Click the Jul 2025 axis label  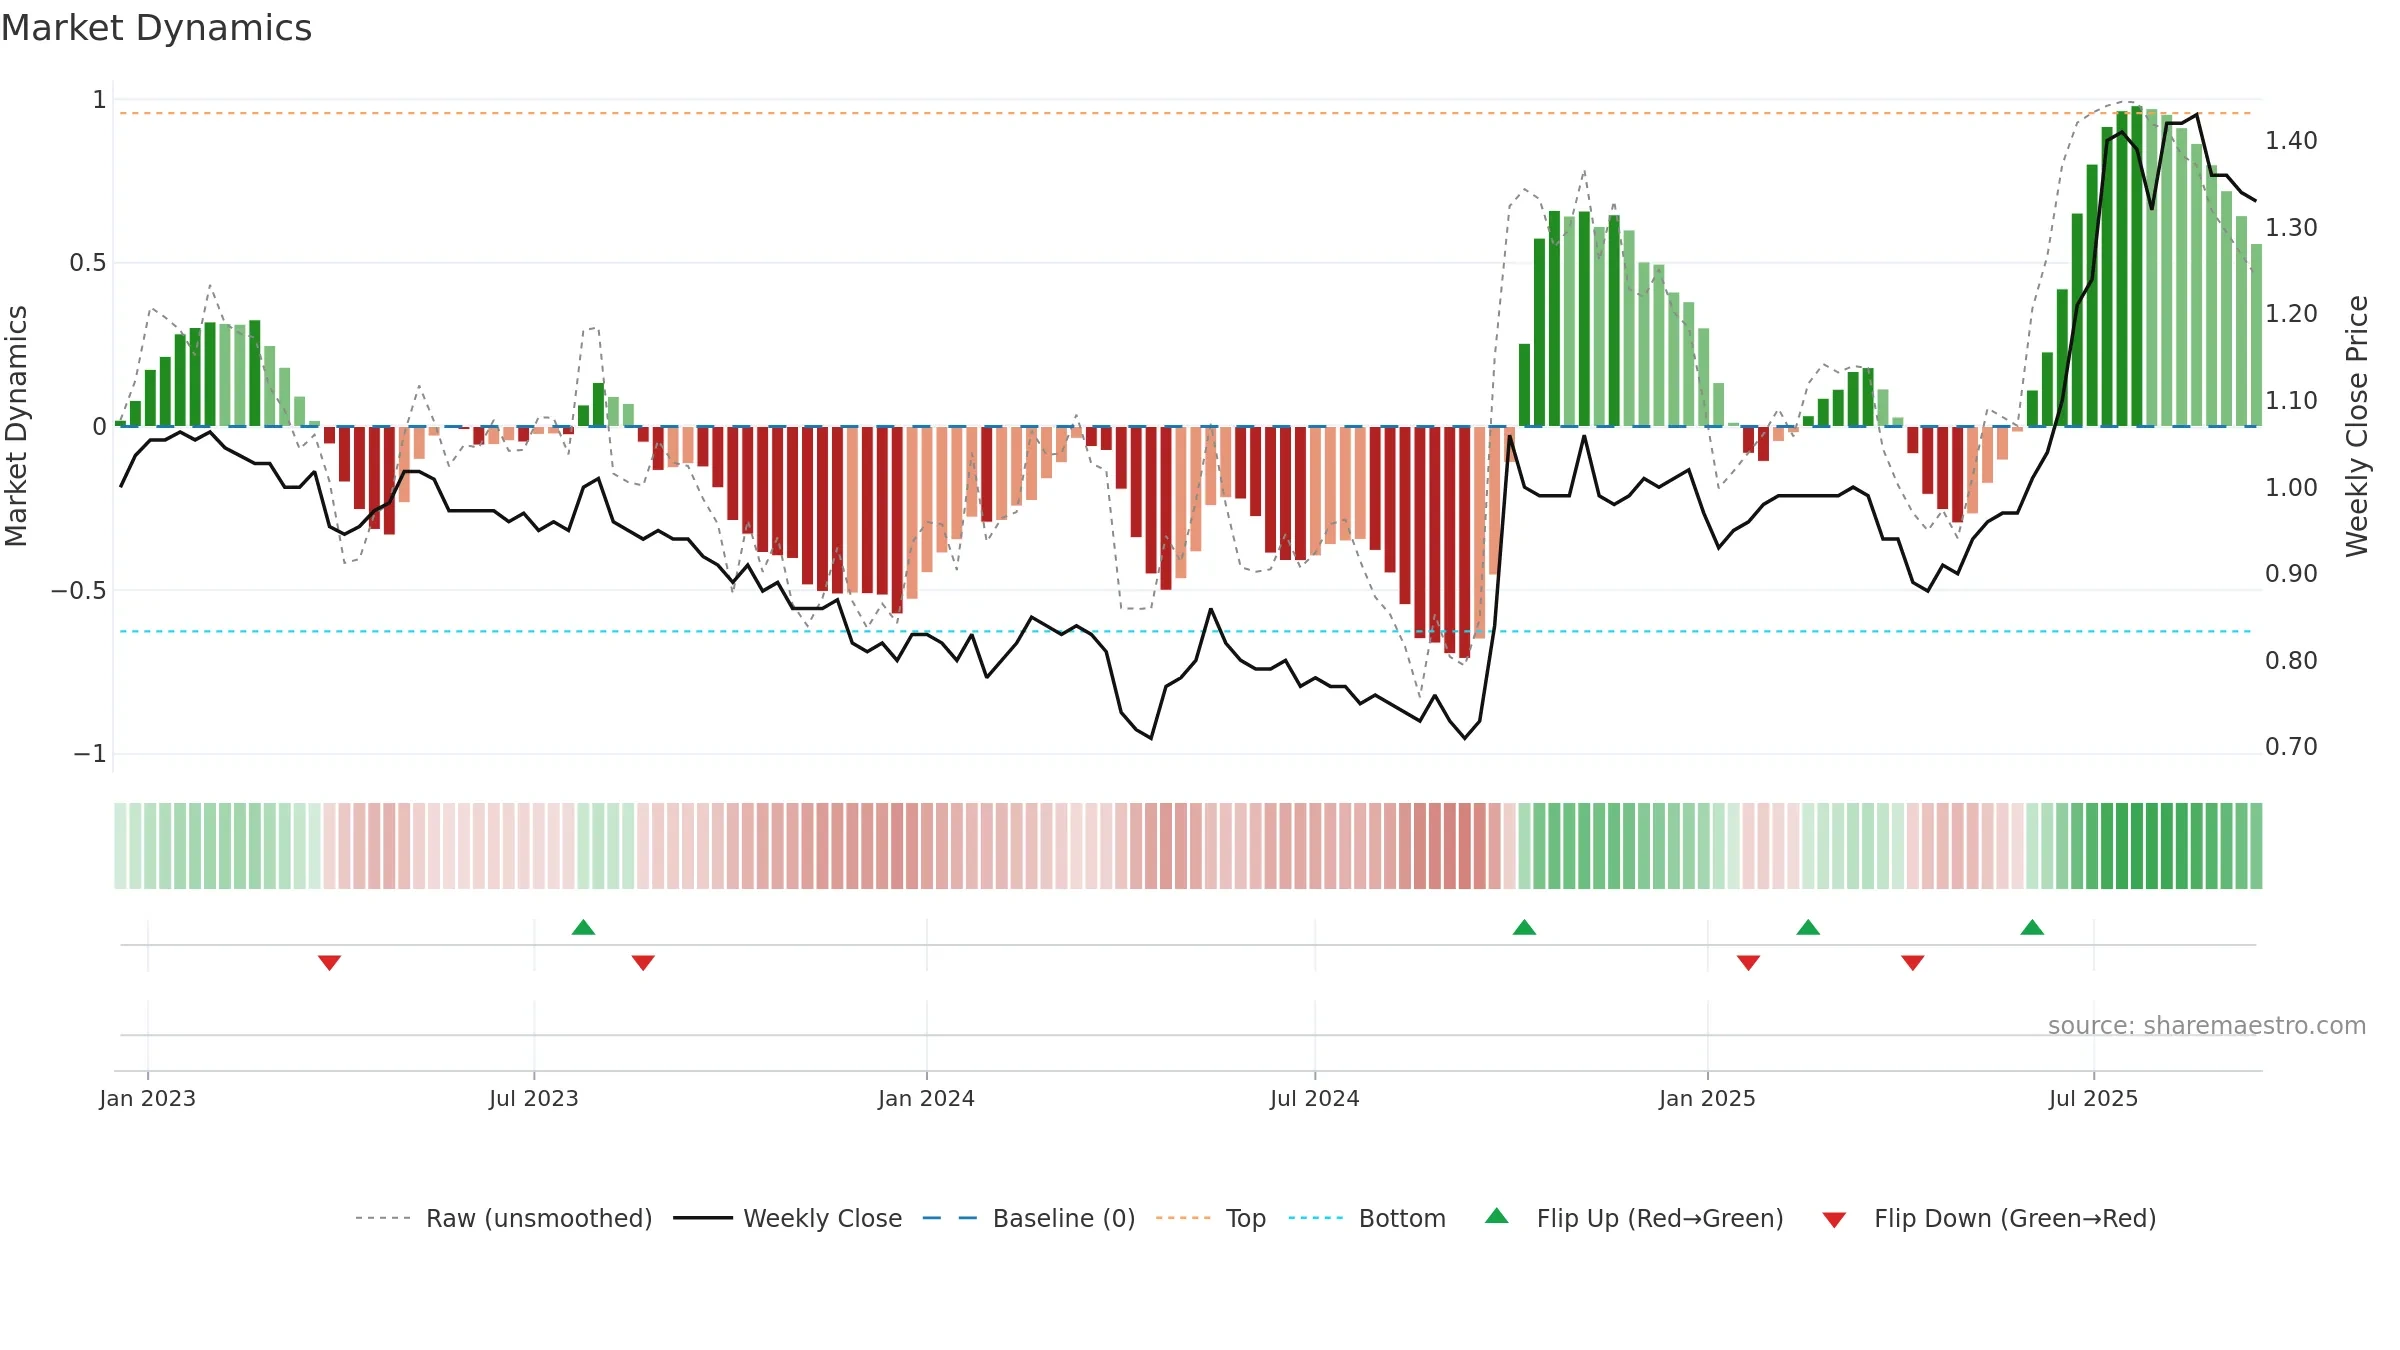pyautogui.click(x=2094, y=1098)
